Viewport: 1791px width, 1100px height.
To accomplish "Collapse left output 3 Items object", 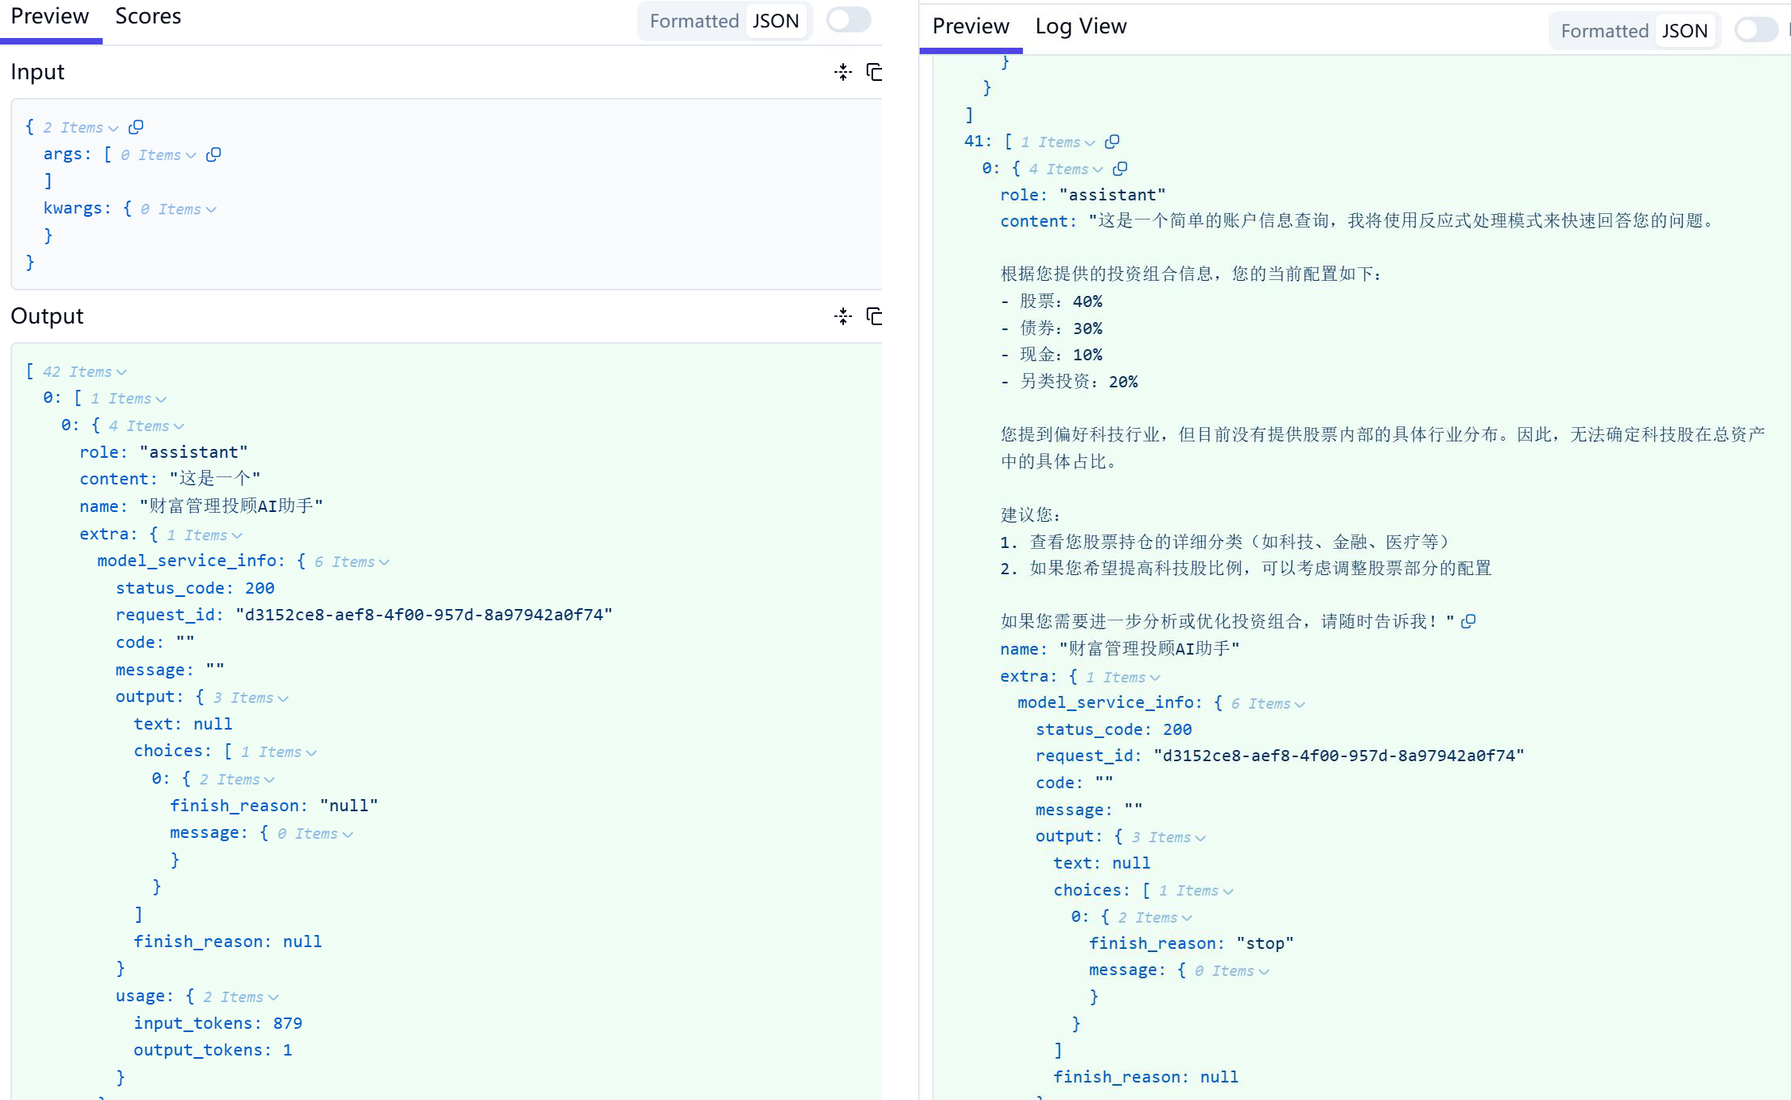I will click(283, 698).
